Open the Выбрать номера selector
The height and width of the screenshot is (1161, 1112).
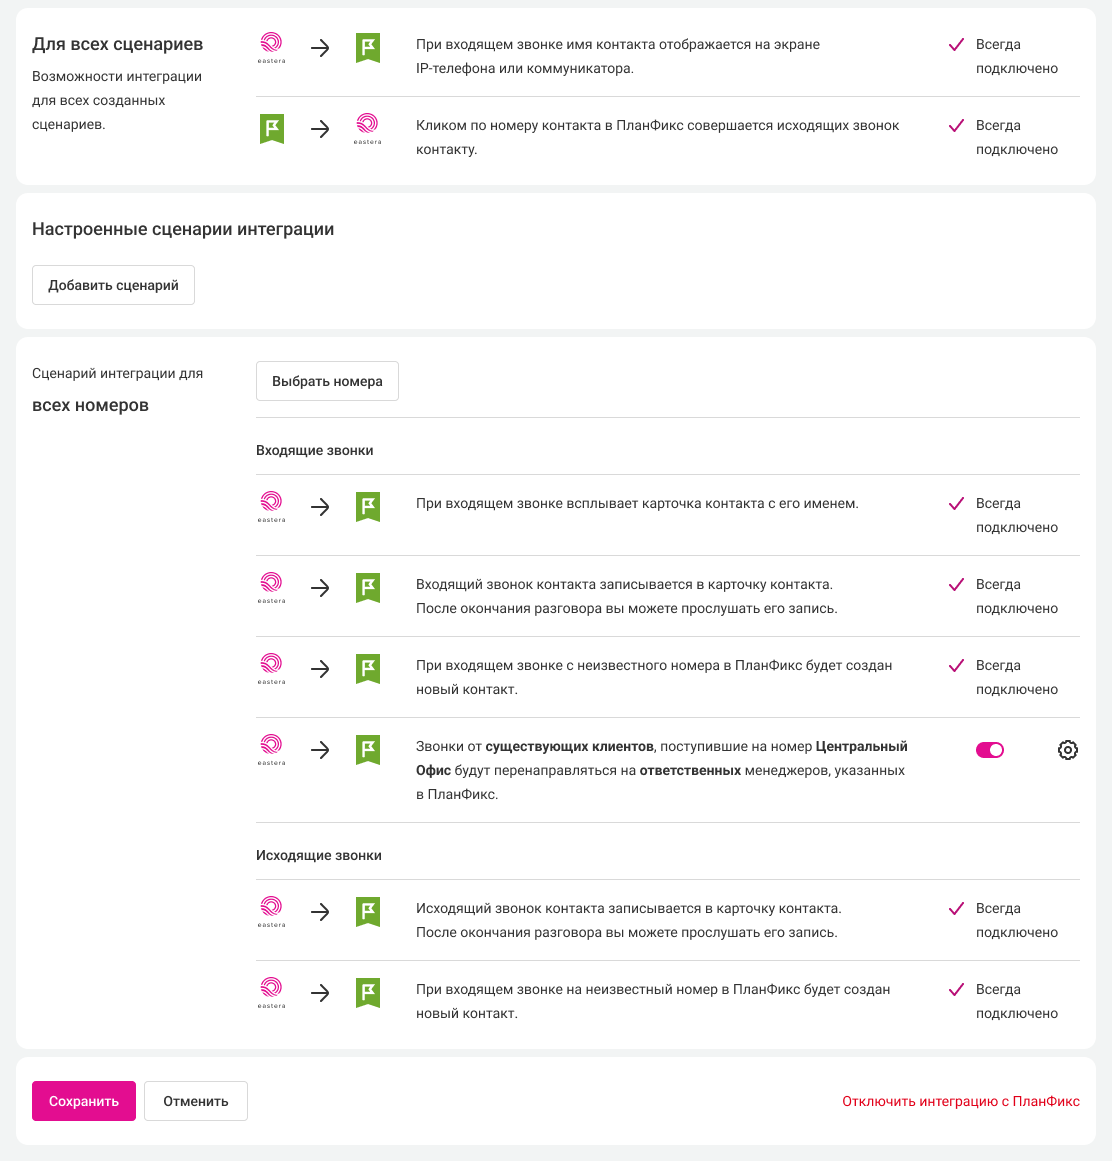[x=327, y=381]
